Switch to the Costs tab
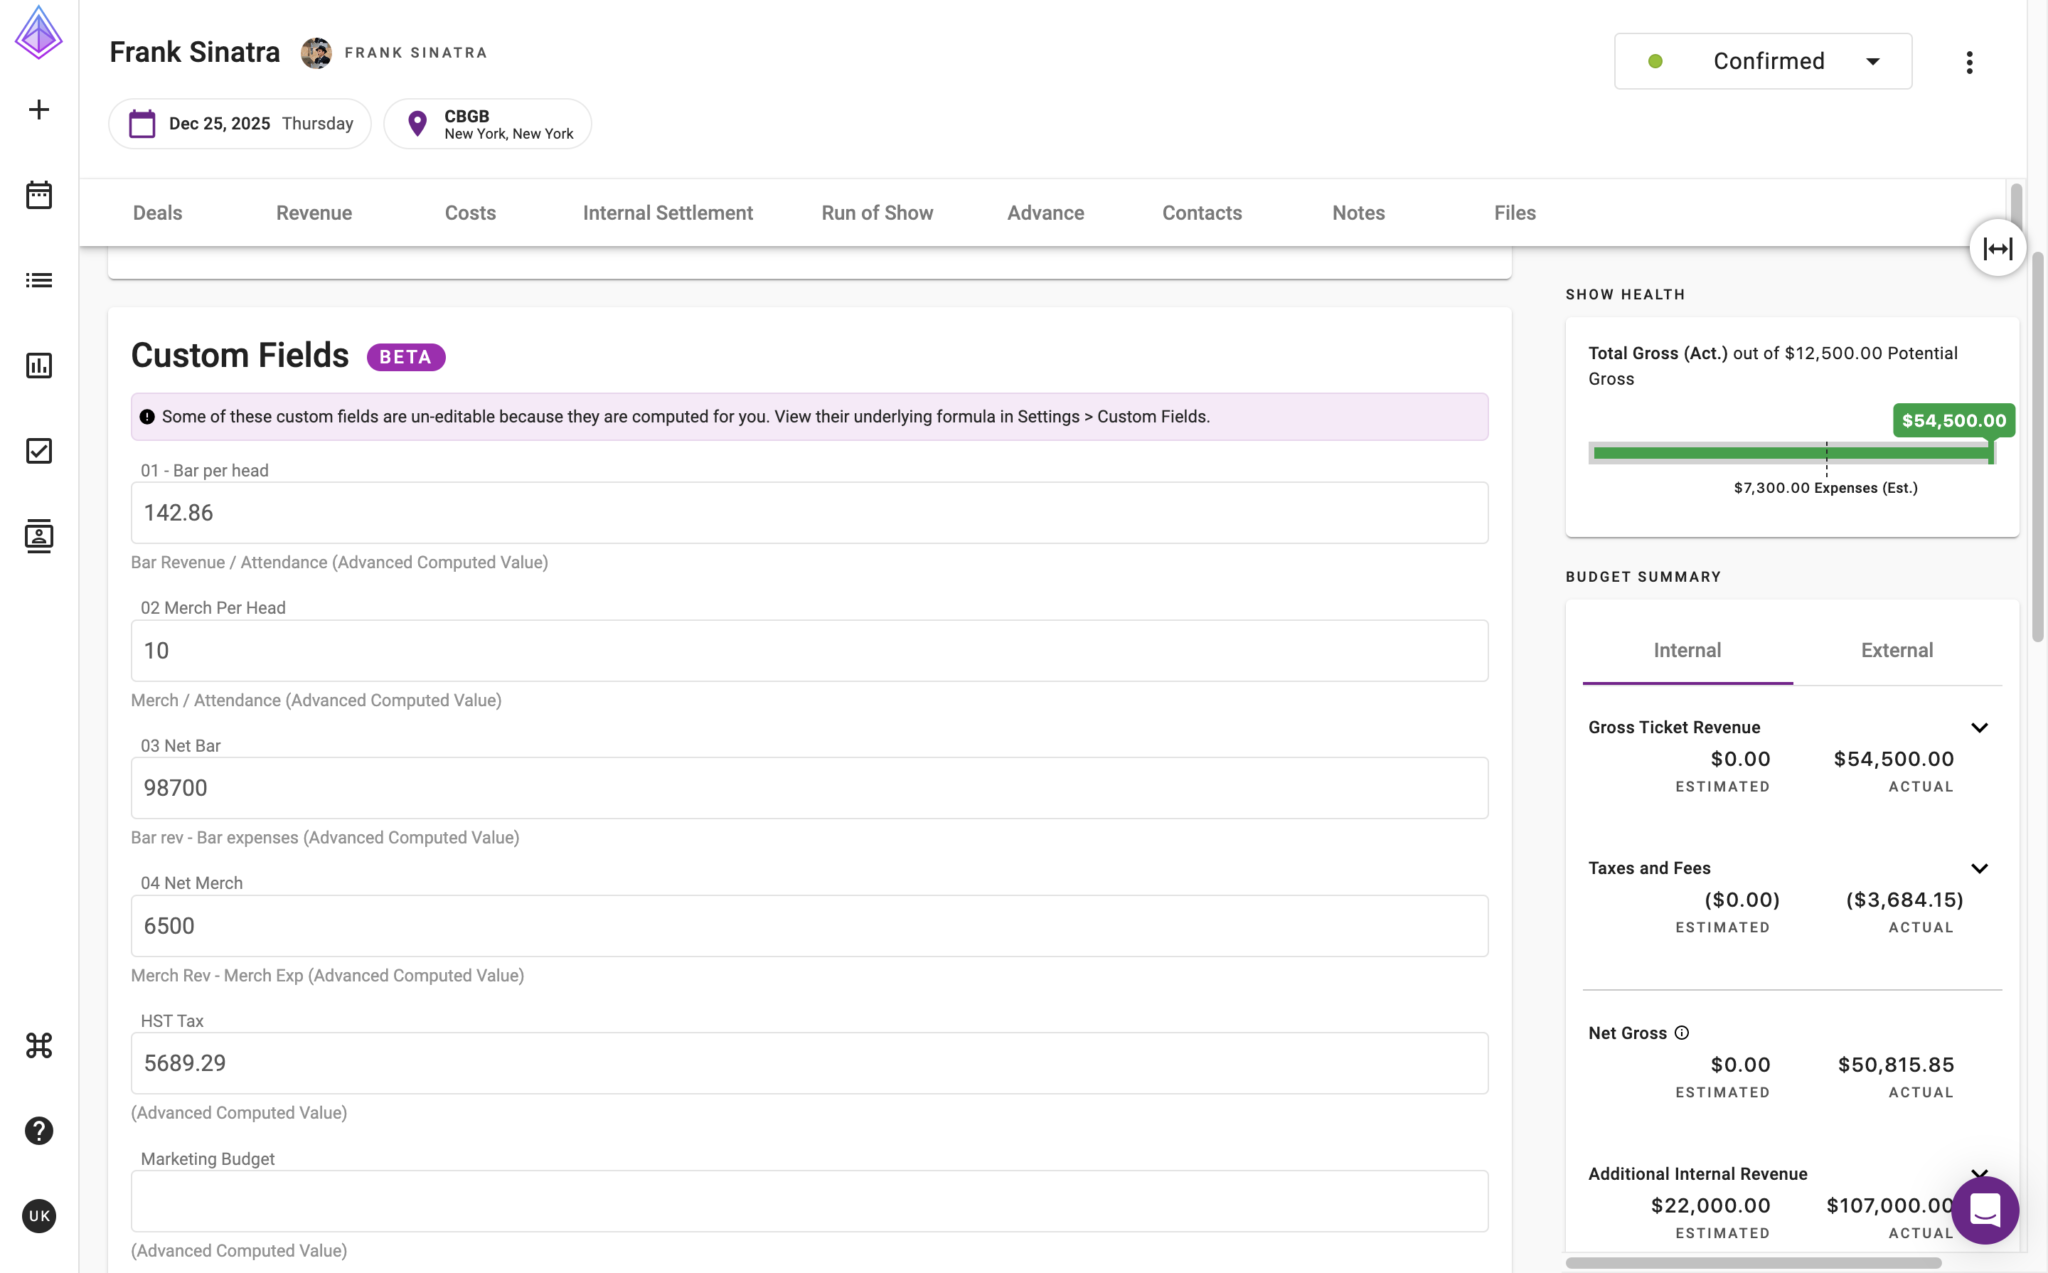This screenshot has width=2048, height=1273. pyautogui.click(x=470, y=212)
